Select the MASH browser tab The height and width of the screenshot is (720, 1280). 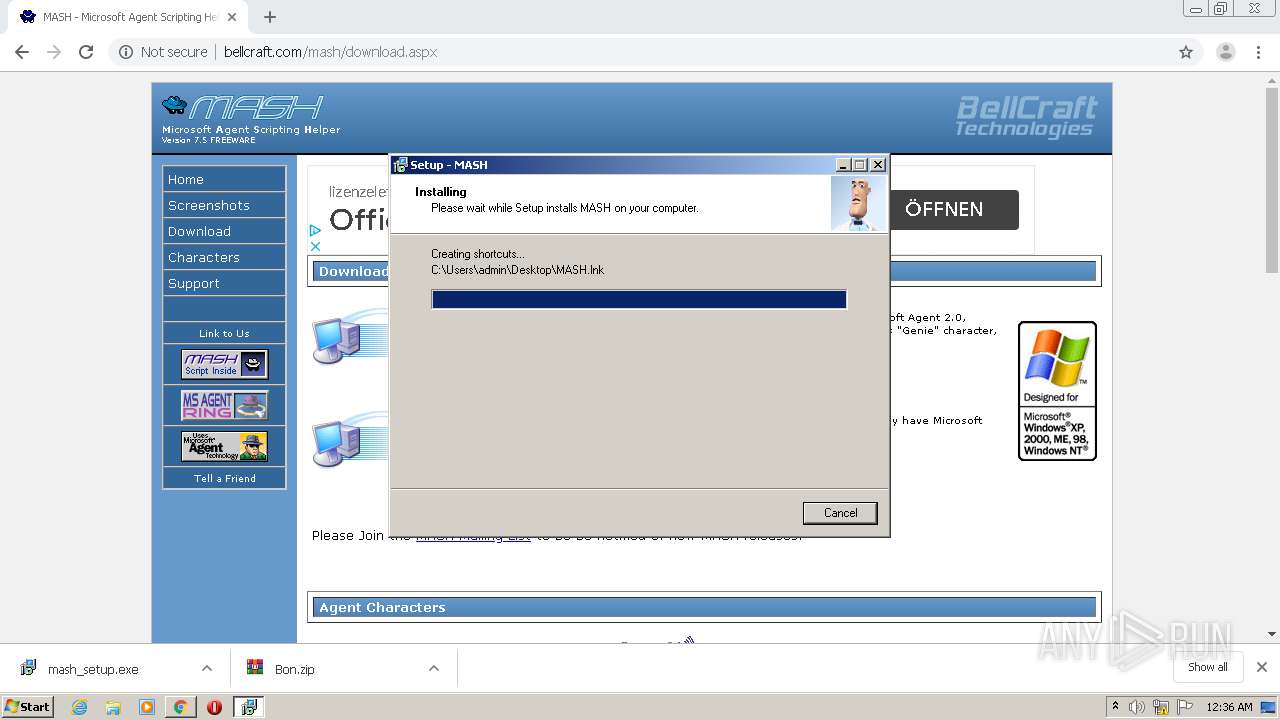coord(128,17)
